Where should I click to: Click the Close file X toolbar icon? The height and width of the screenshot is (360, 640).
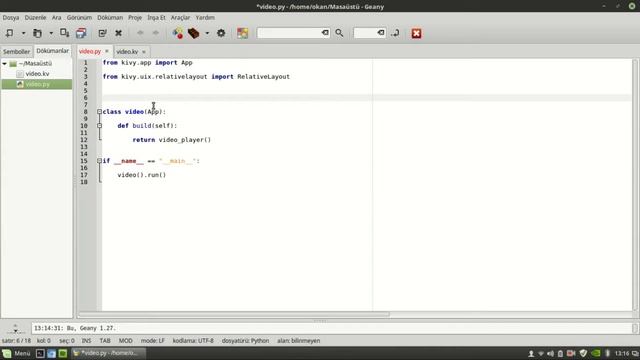[x=118, y=33]
